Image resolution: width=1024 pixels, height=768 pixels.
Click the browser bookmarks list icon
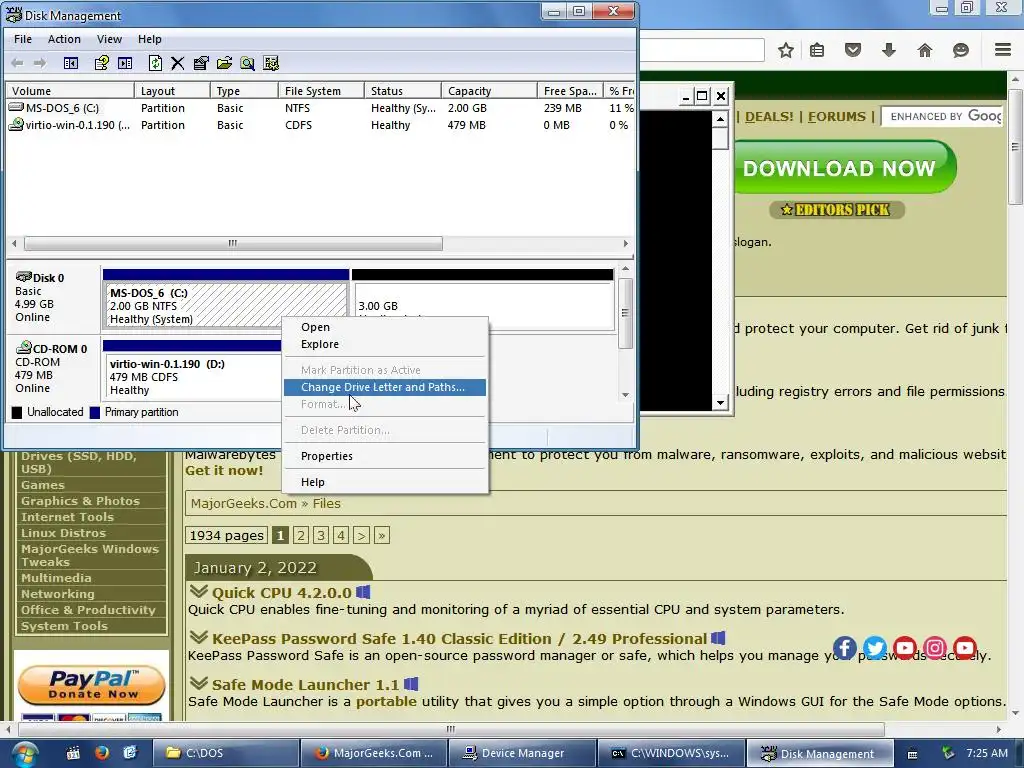(x=817, y=50)
